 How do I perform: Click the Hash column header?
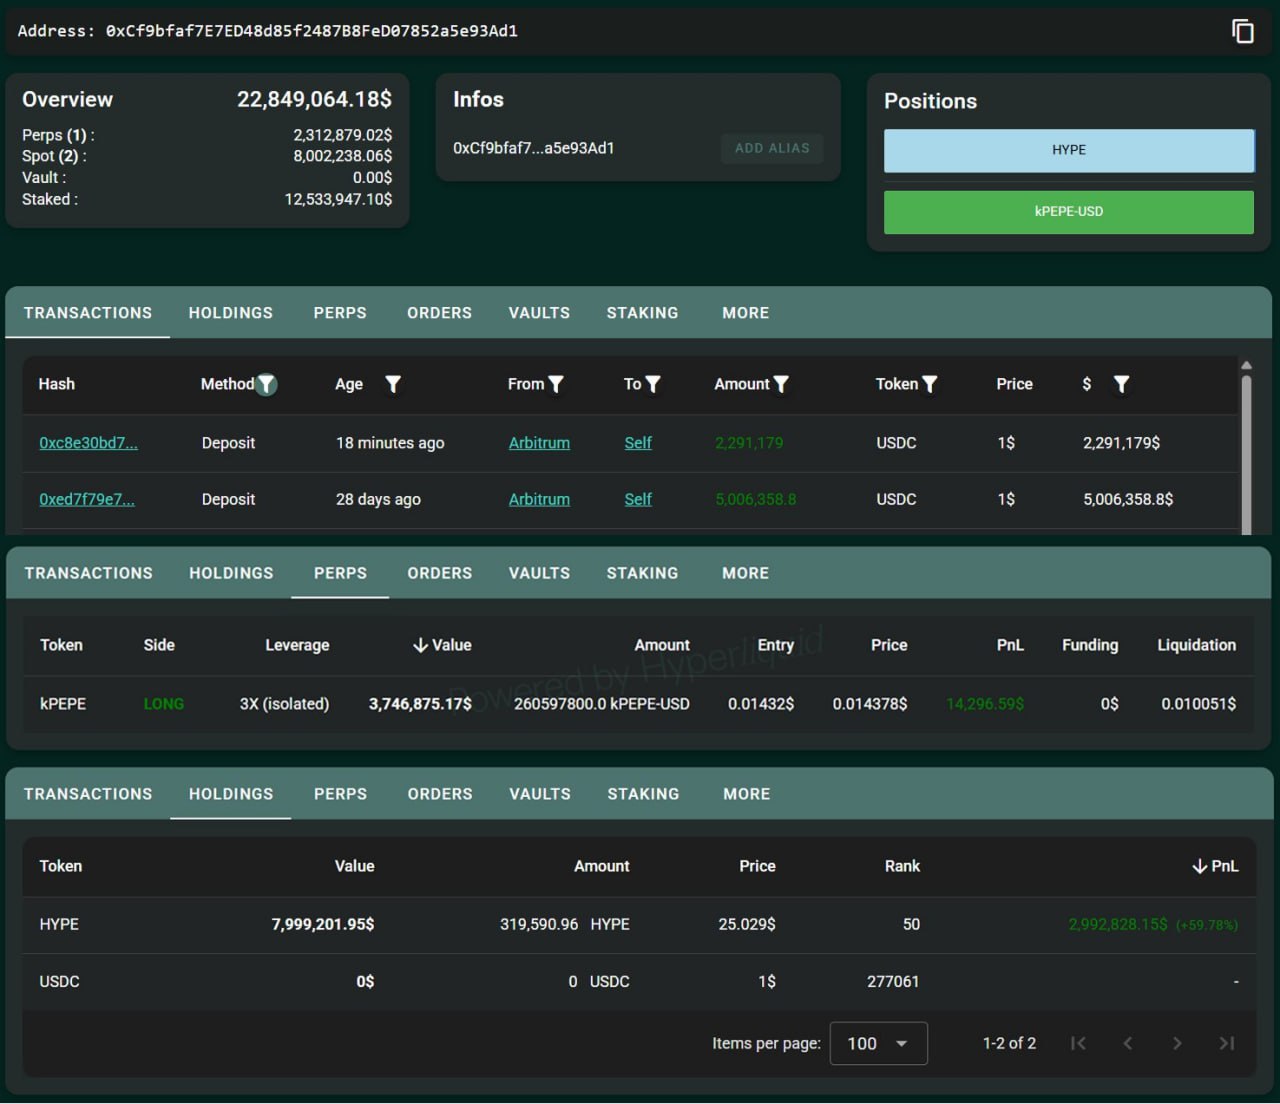[x=57, y=384]
